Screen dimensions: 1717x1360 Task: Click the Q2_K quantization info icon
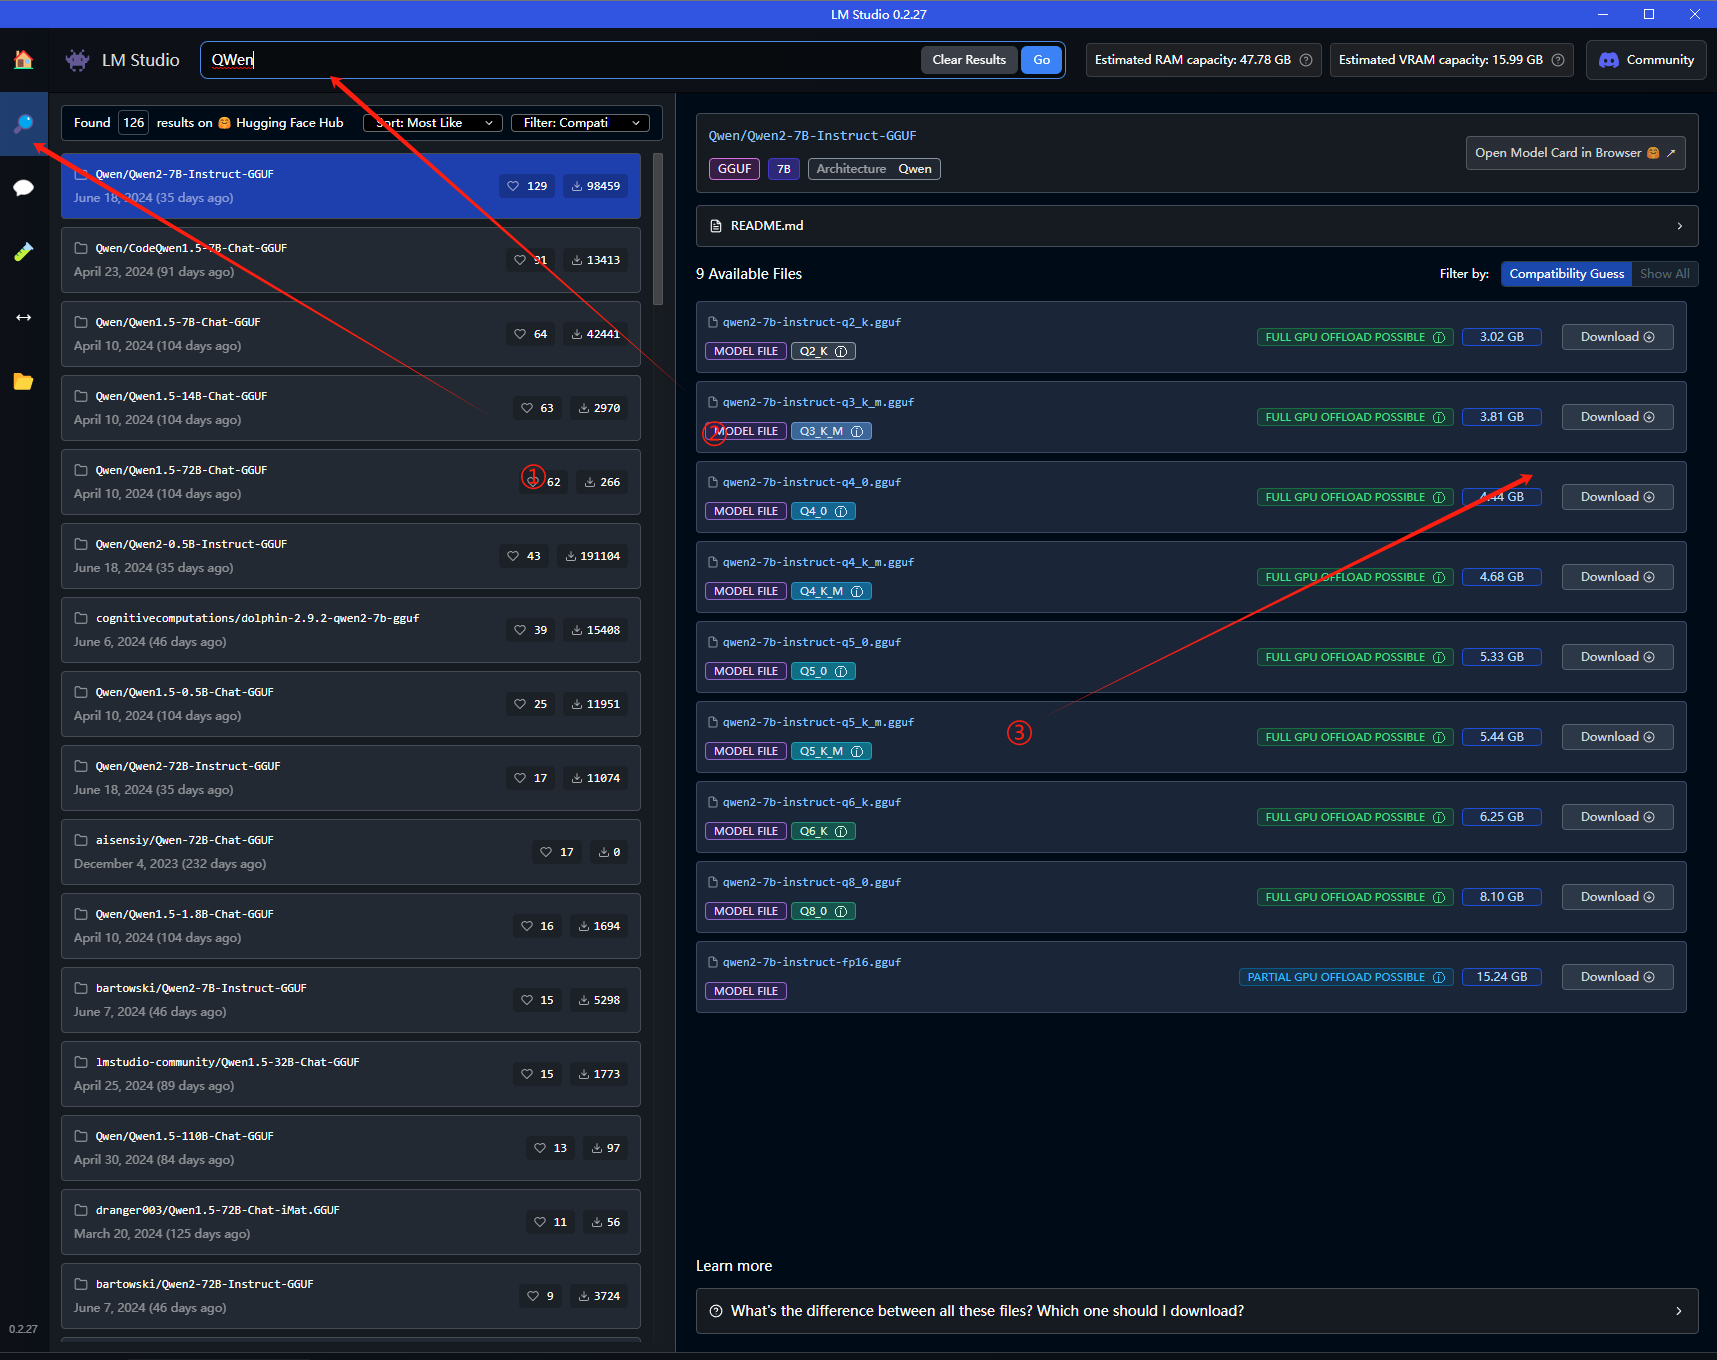(x=841, y=351)
